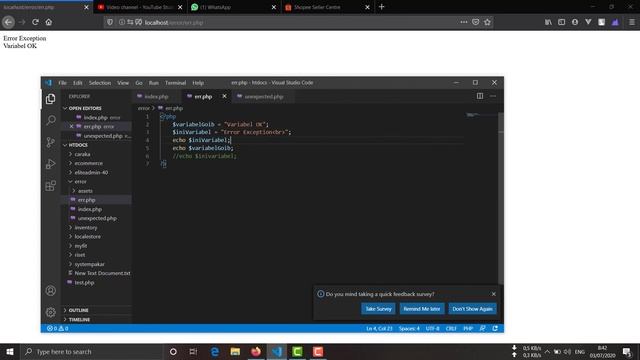Open the Firefox page actions ellipsis

pos(464,22)
